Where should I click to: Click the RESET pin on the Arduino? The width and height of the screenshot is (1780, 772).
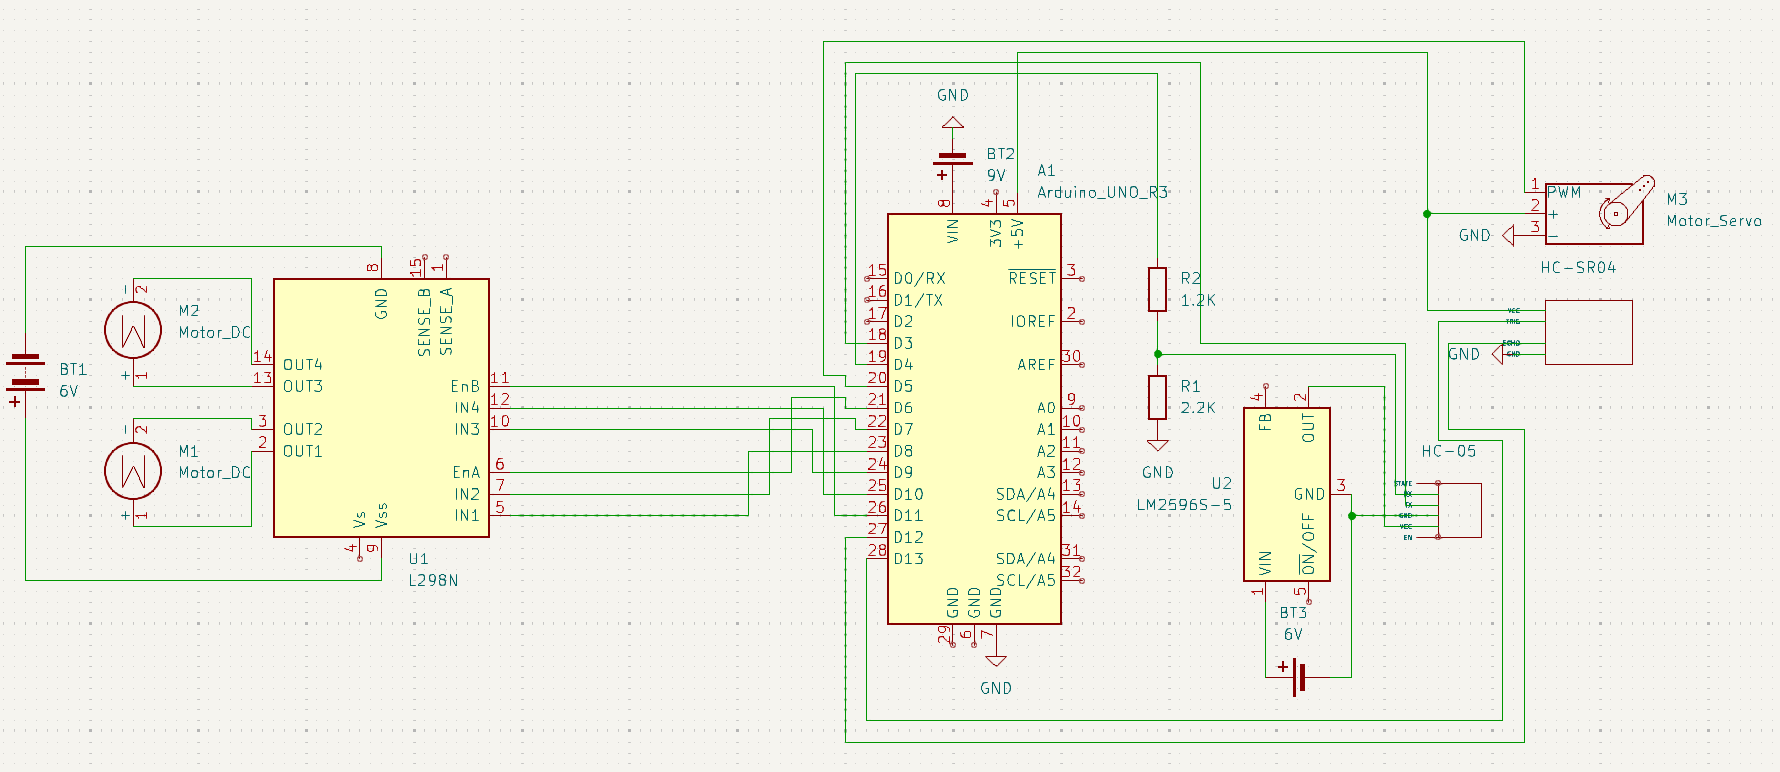tap(1032, 278)
